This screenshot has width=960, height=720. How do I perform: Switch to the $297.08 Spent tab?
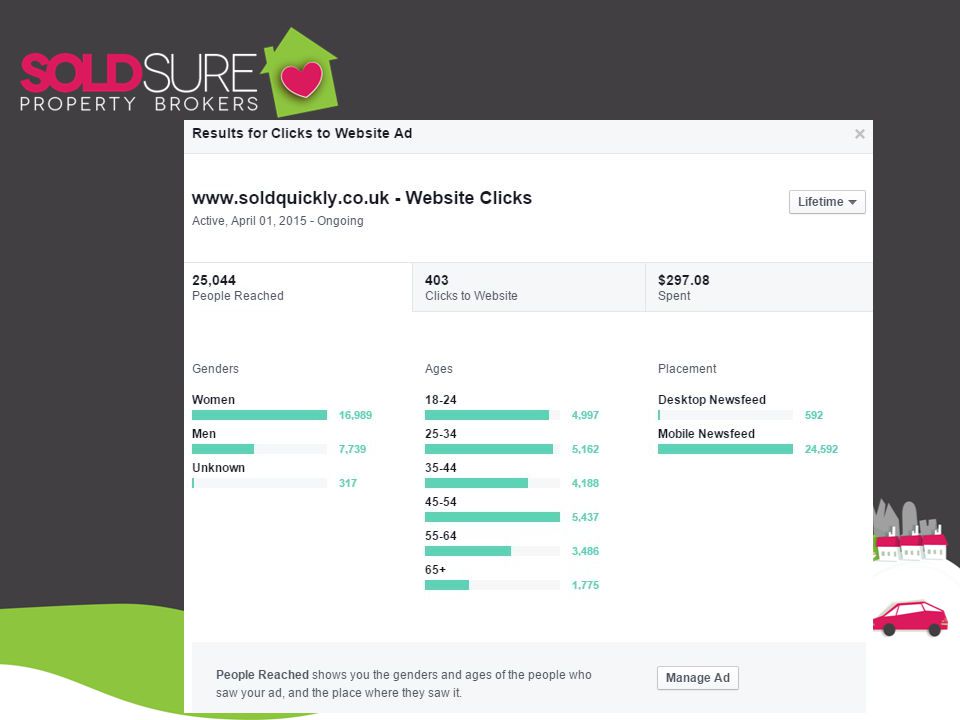759,287
